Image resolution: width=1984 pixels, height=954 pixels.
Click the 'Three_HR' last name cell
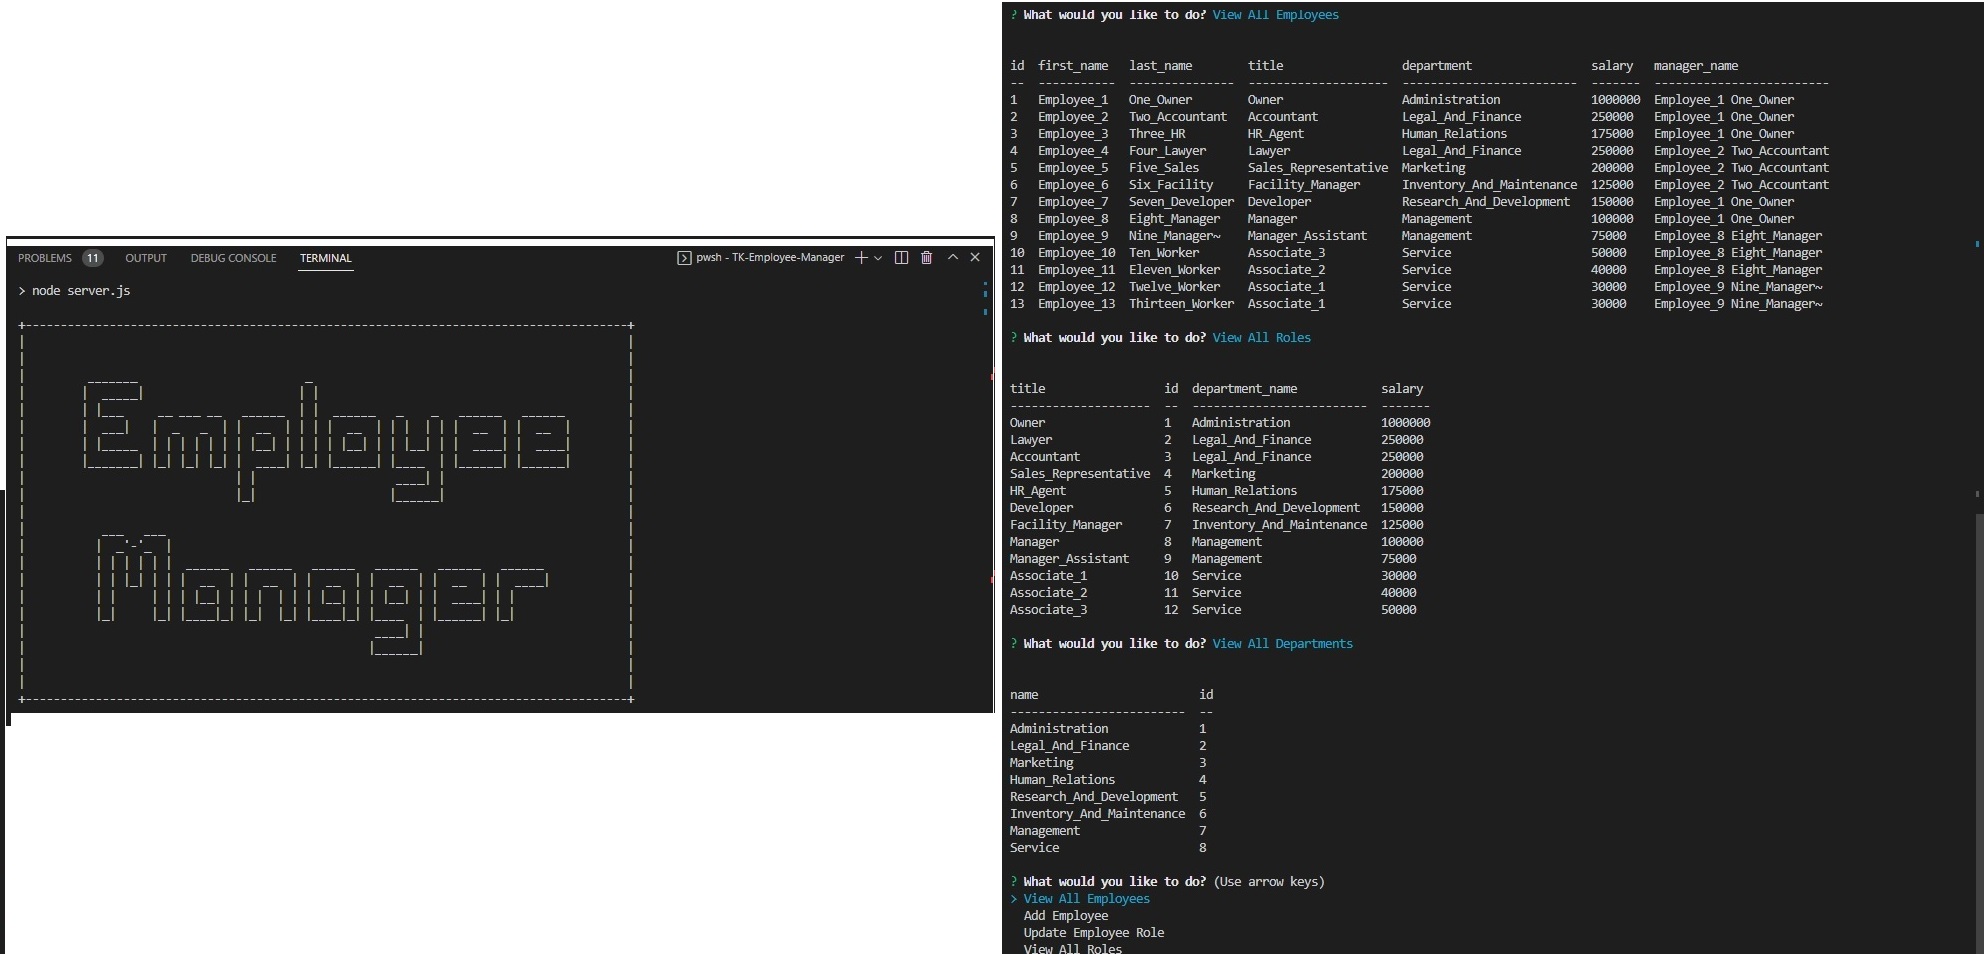pos(1157,134)
